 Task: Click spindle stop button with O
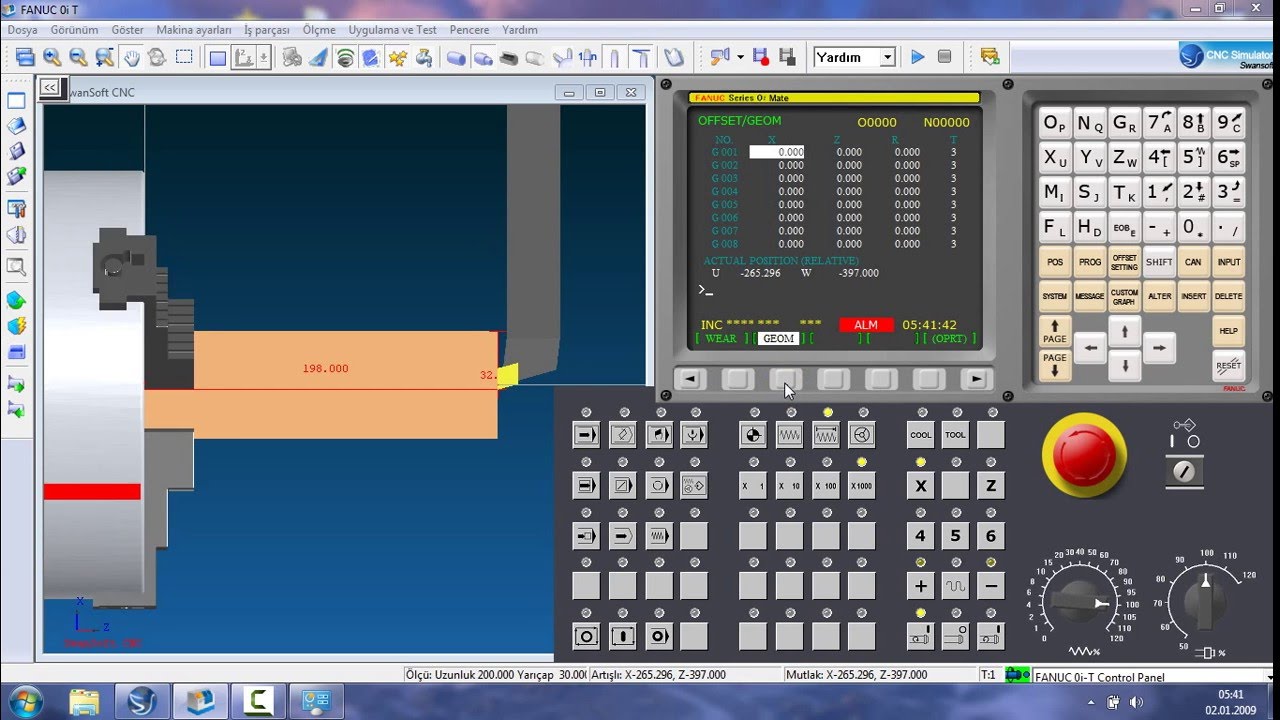(956, 636)
